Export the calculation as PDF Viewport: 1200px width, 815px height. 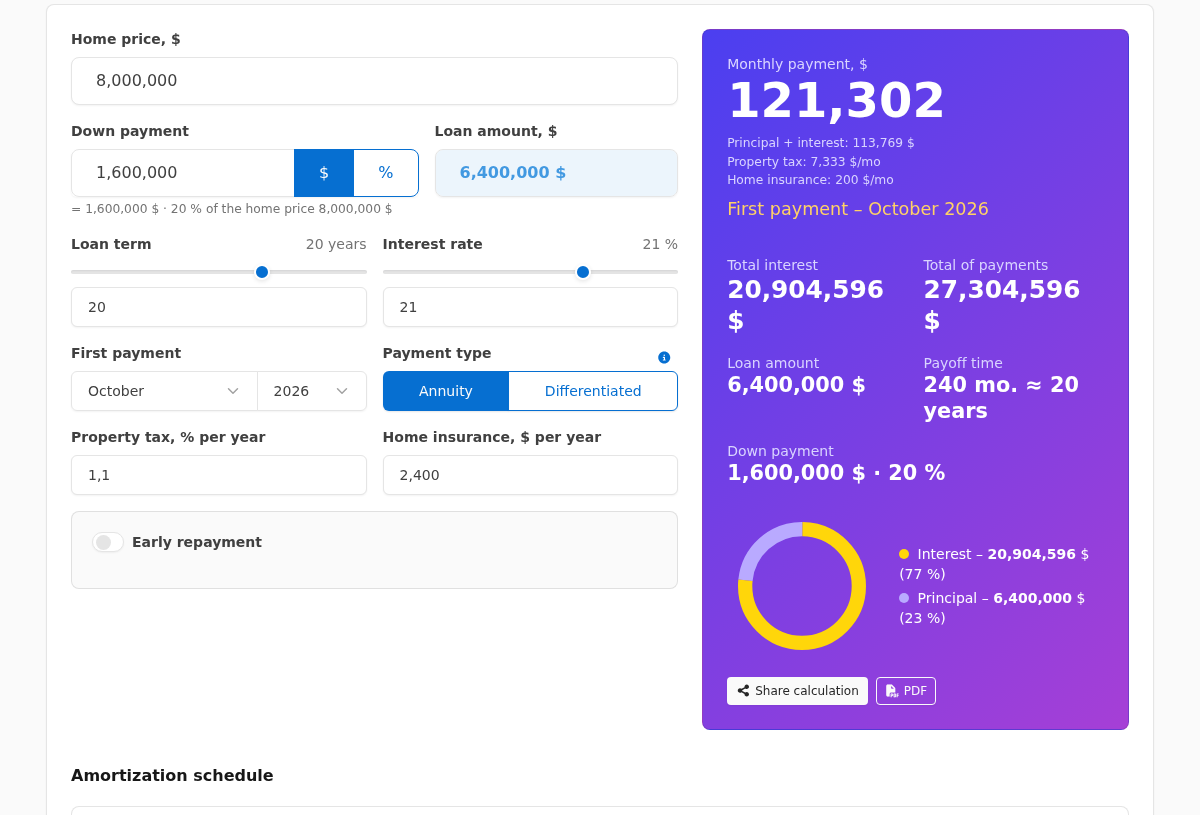[x=906, y=691]
